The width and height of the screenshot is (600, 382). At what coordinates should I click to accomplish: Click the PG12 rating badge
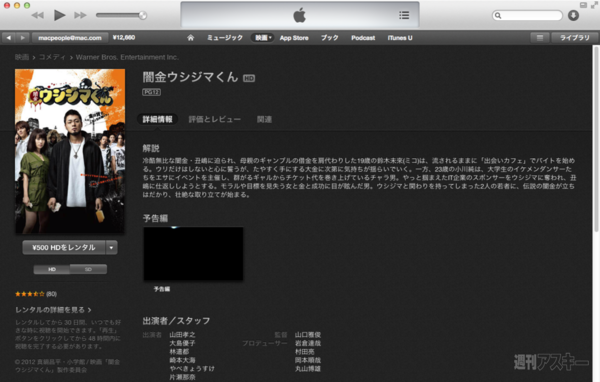pos(152,92)
